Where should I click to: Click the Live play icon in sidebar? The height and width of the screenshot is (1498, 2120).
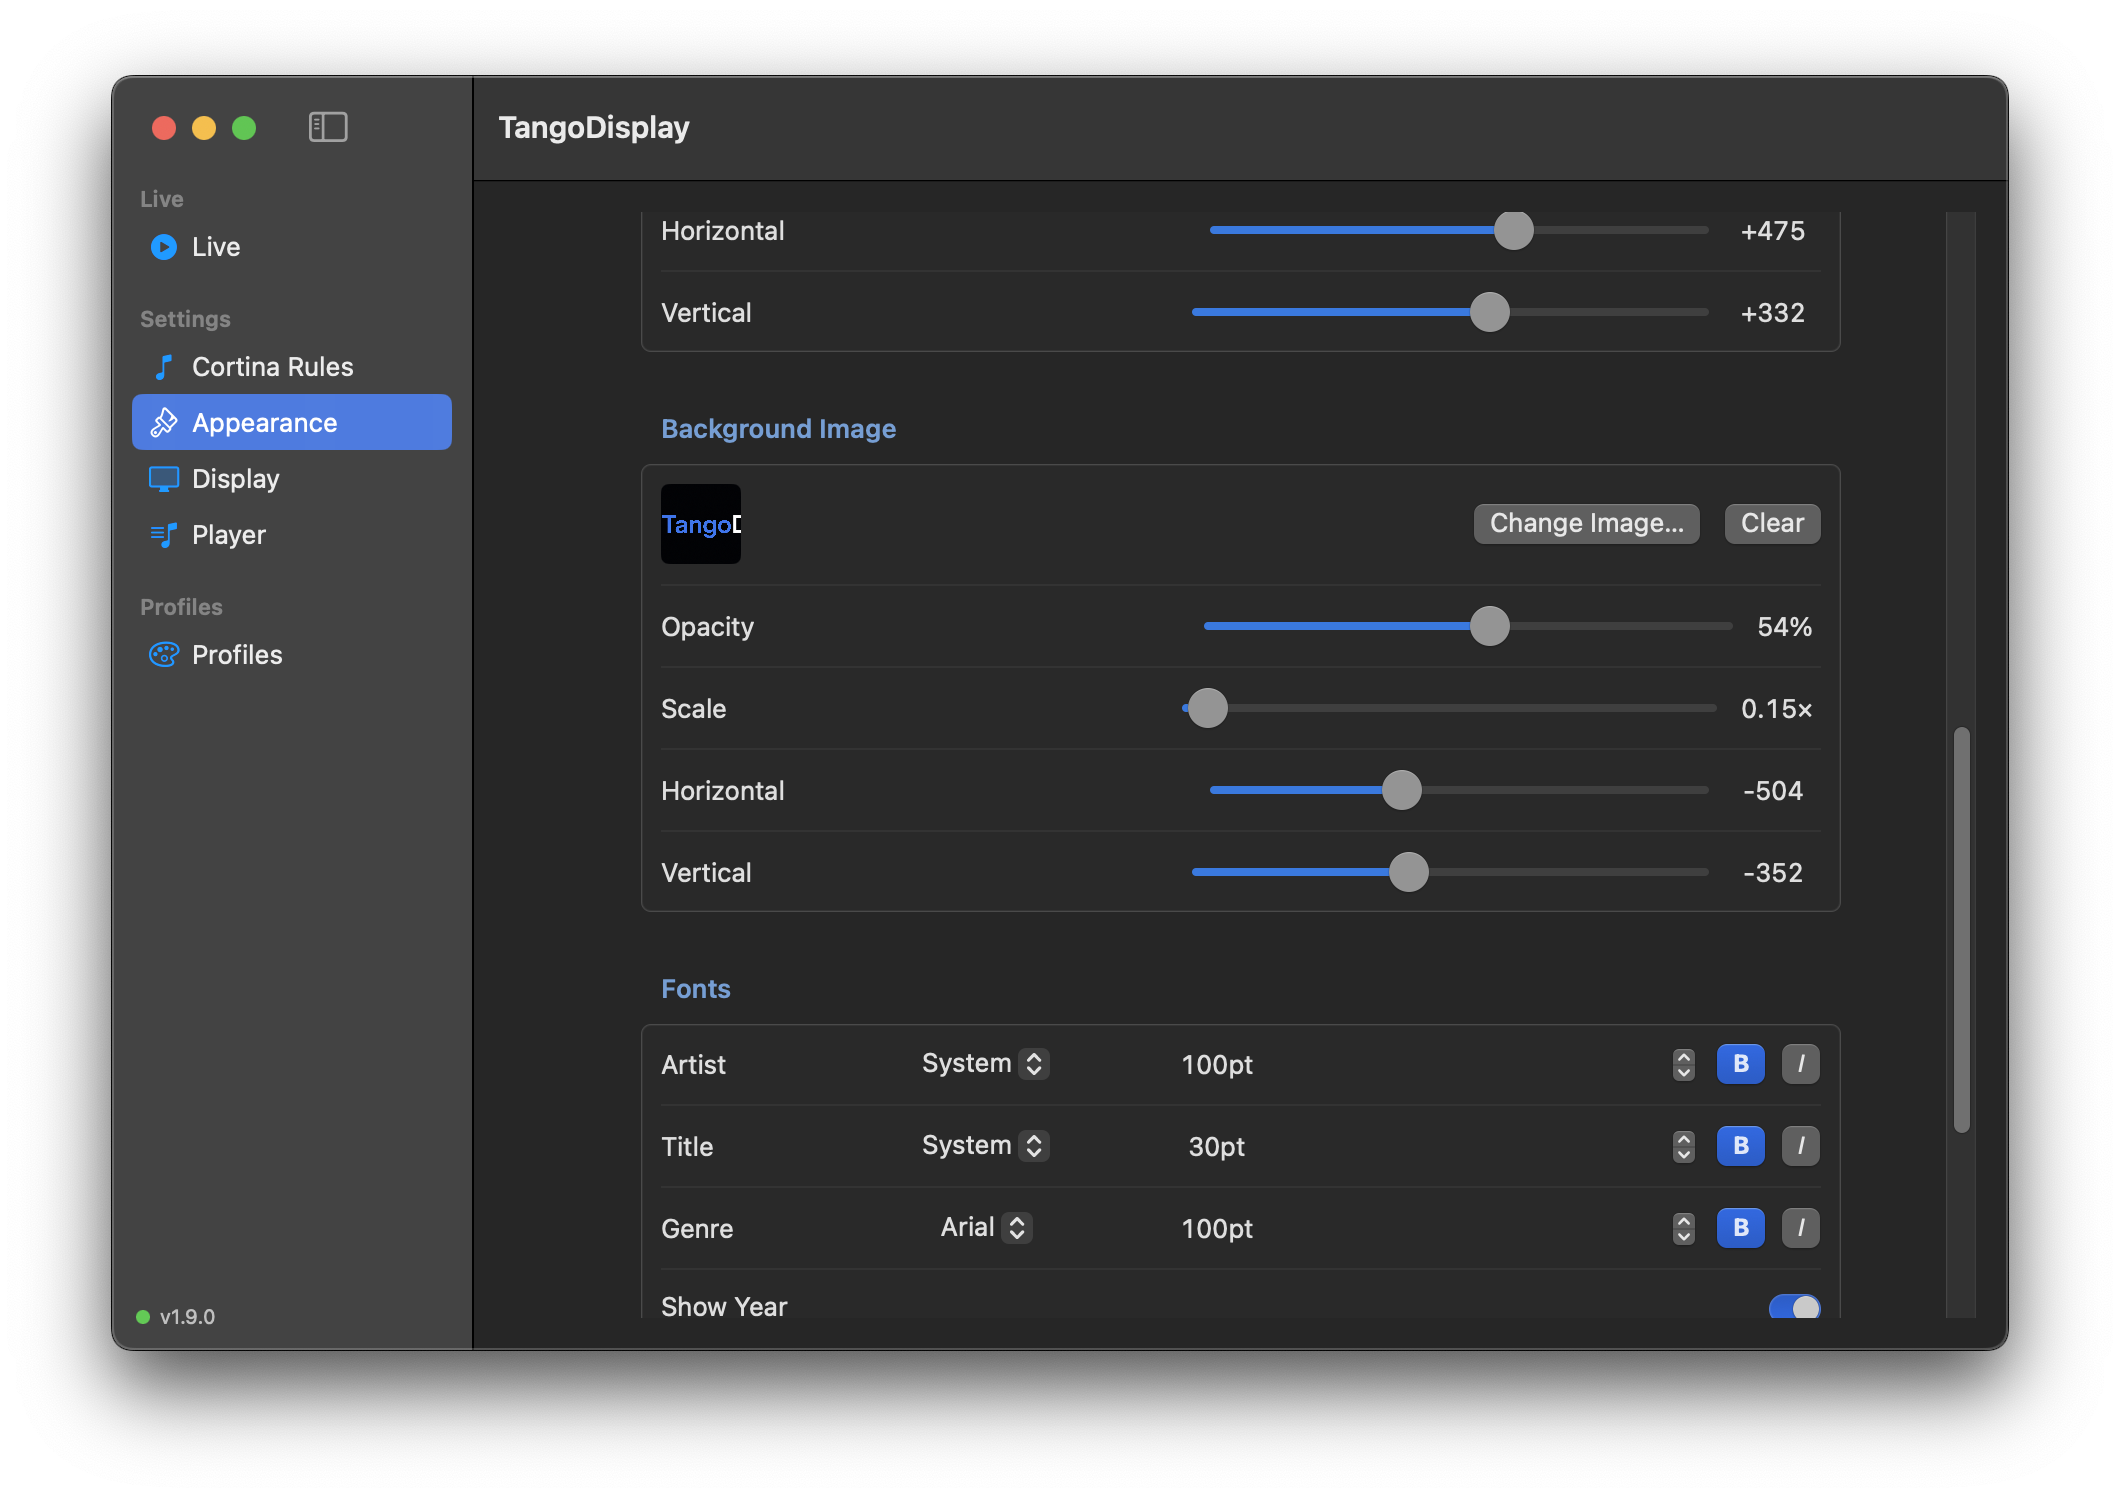[x=164, y=247]
